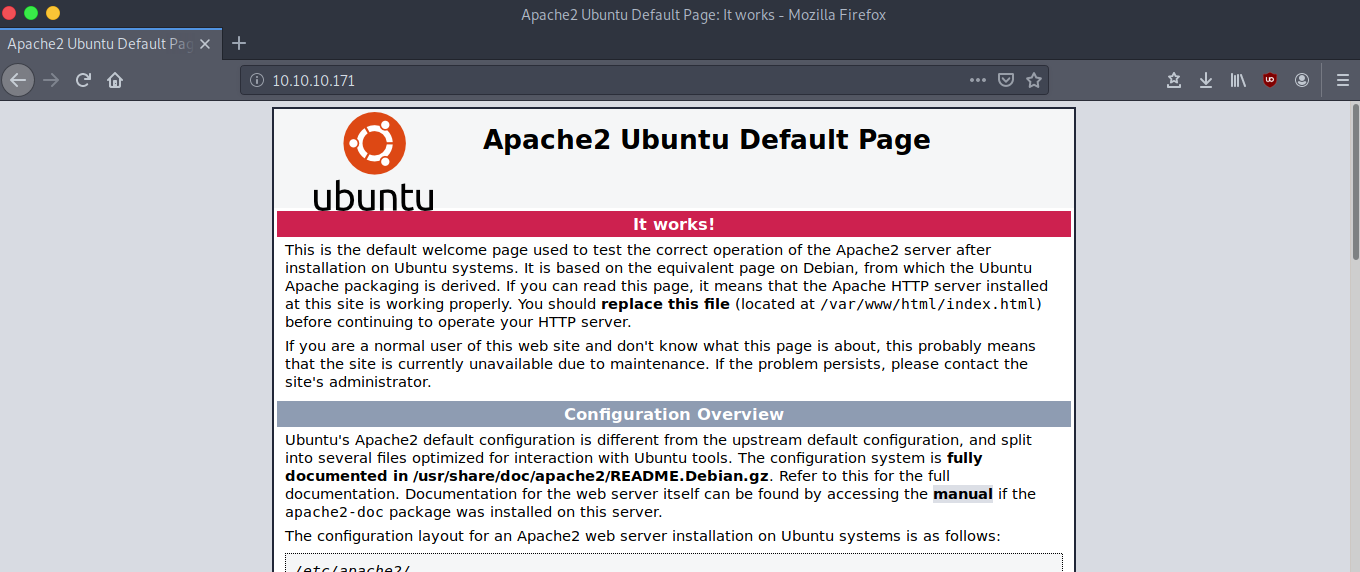
Task: Open the uBlock Origin shield extension
Action: (x=1270, y=80)
